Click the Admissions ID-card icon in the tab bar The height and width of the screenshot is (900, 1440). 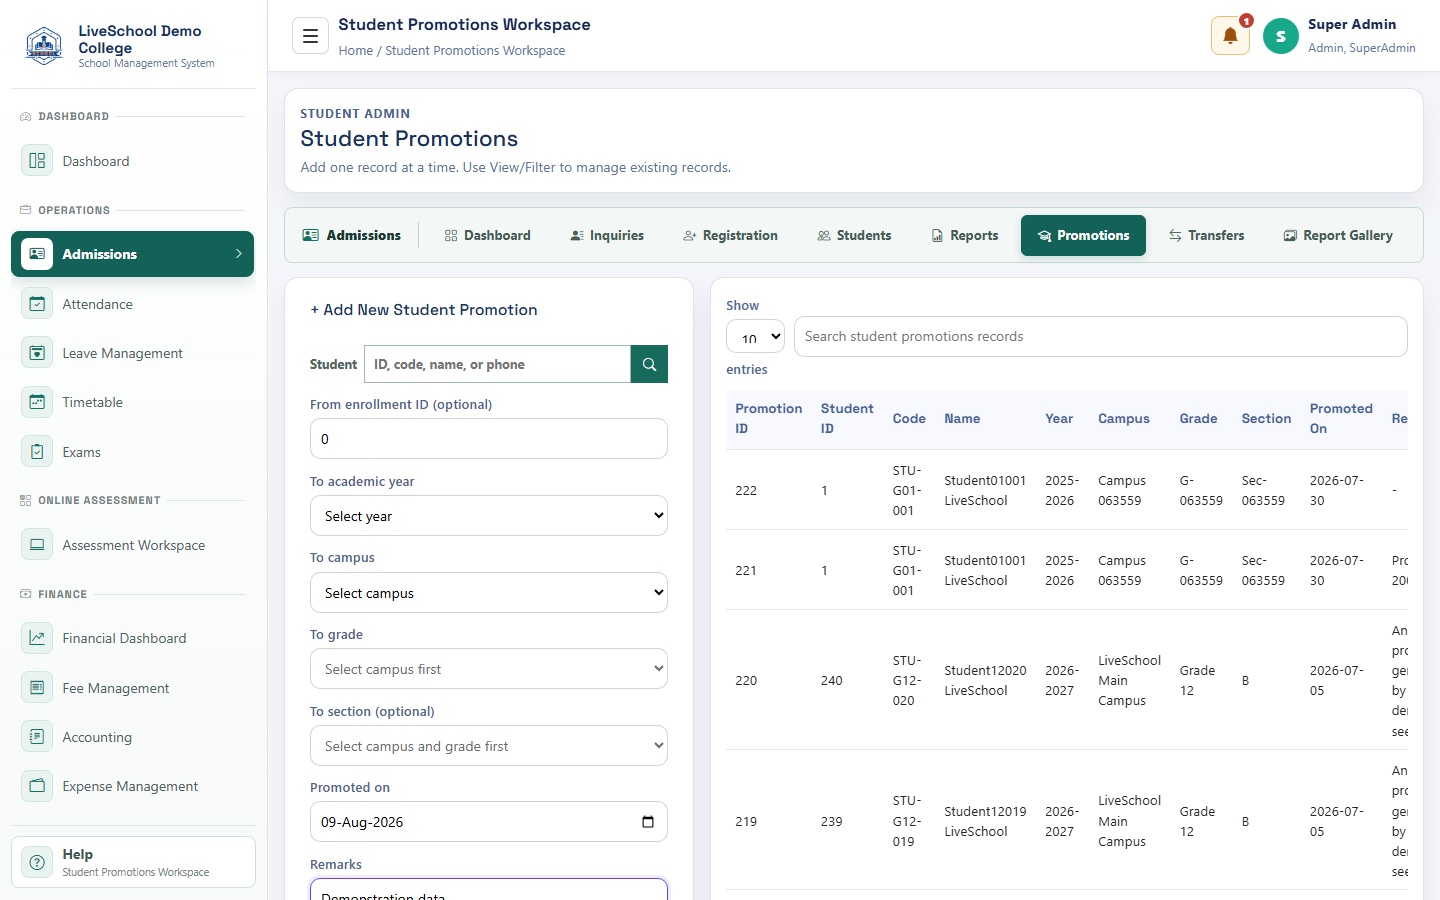[x=311, y=235]
